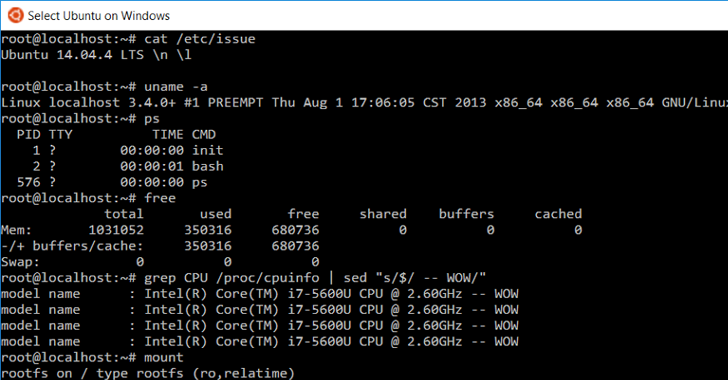Click the Linux localhost kernel version line

click(x=364, y=103)
